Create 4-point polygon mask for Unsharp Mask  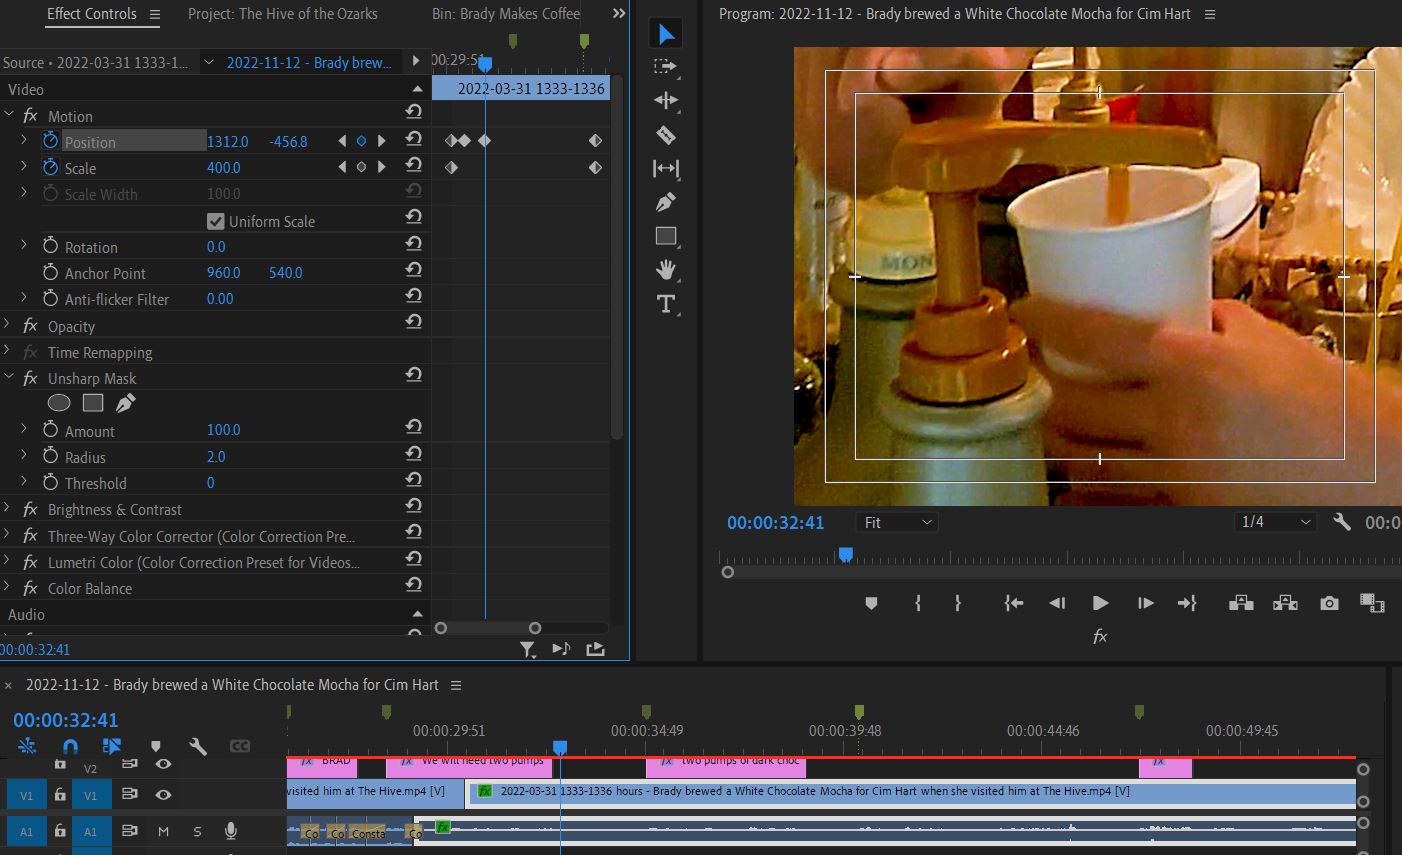93,403
